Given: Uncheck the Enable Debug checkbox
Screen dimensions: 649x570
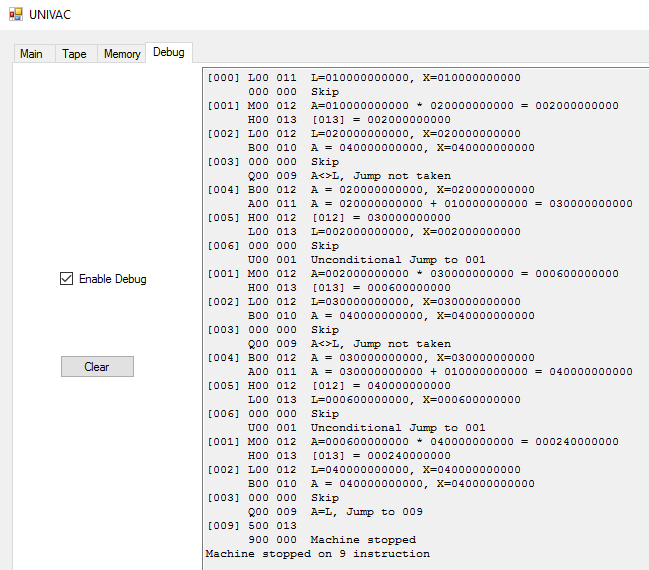Looking at the screenshot, I should coord(67,279).
